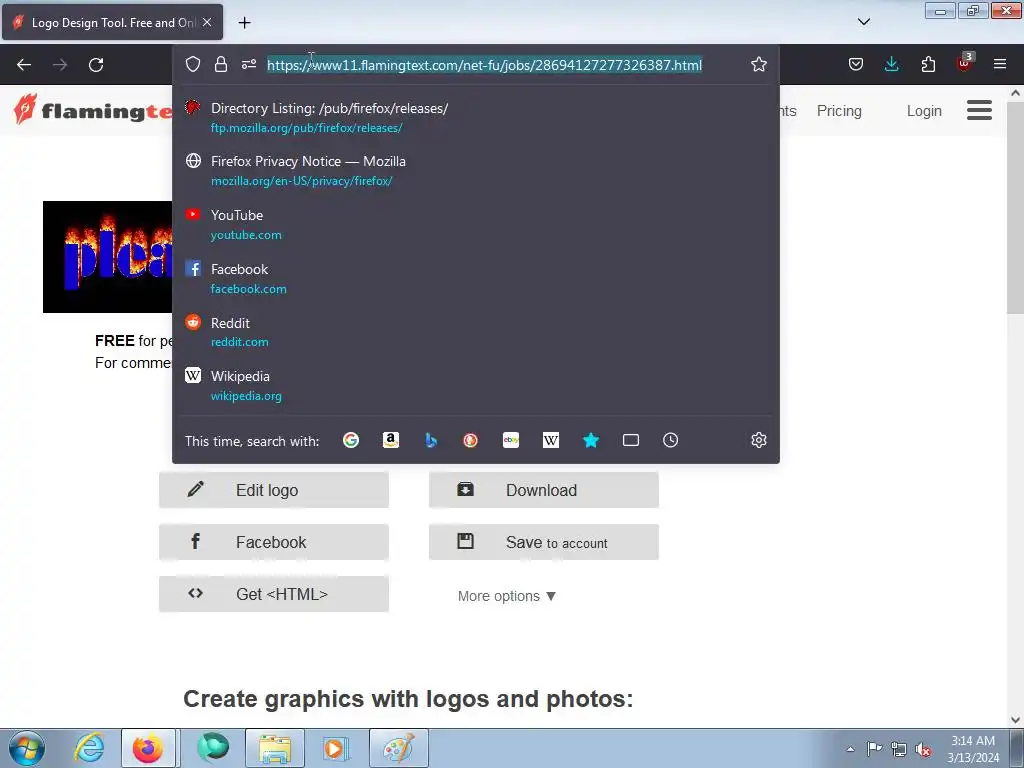Open Windows Media Player in taskbar
Screen dimensions: 1024x768
[336, 748]
